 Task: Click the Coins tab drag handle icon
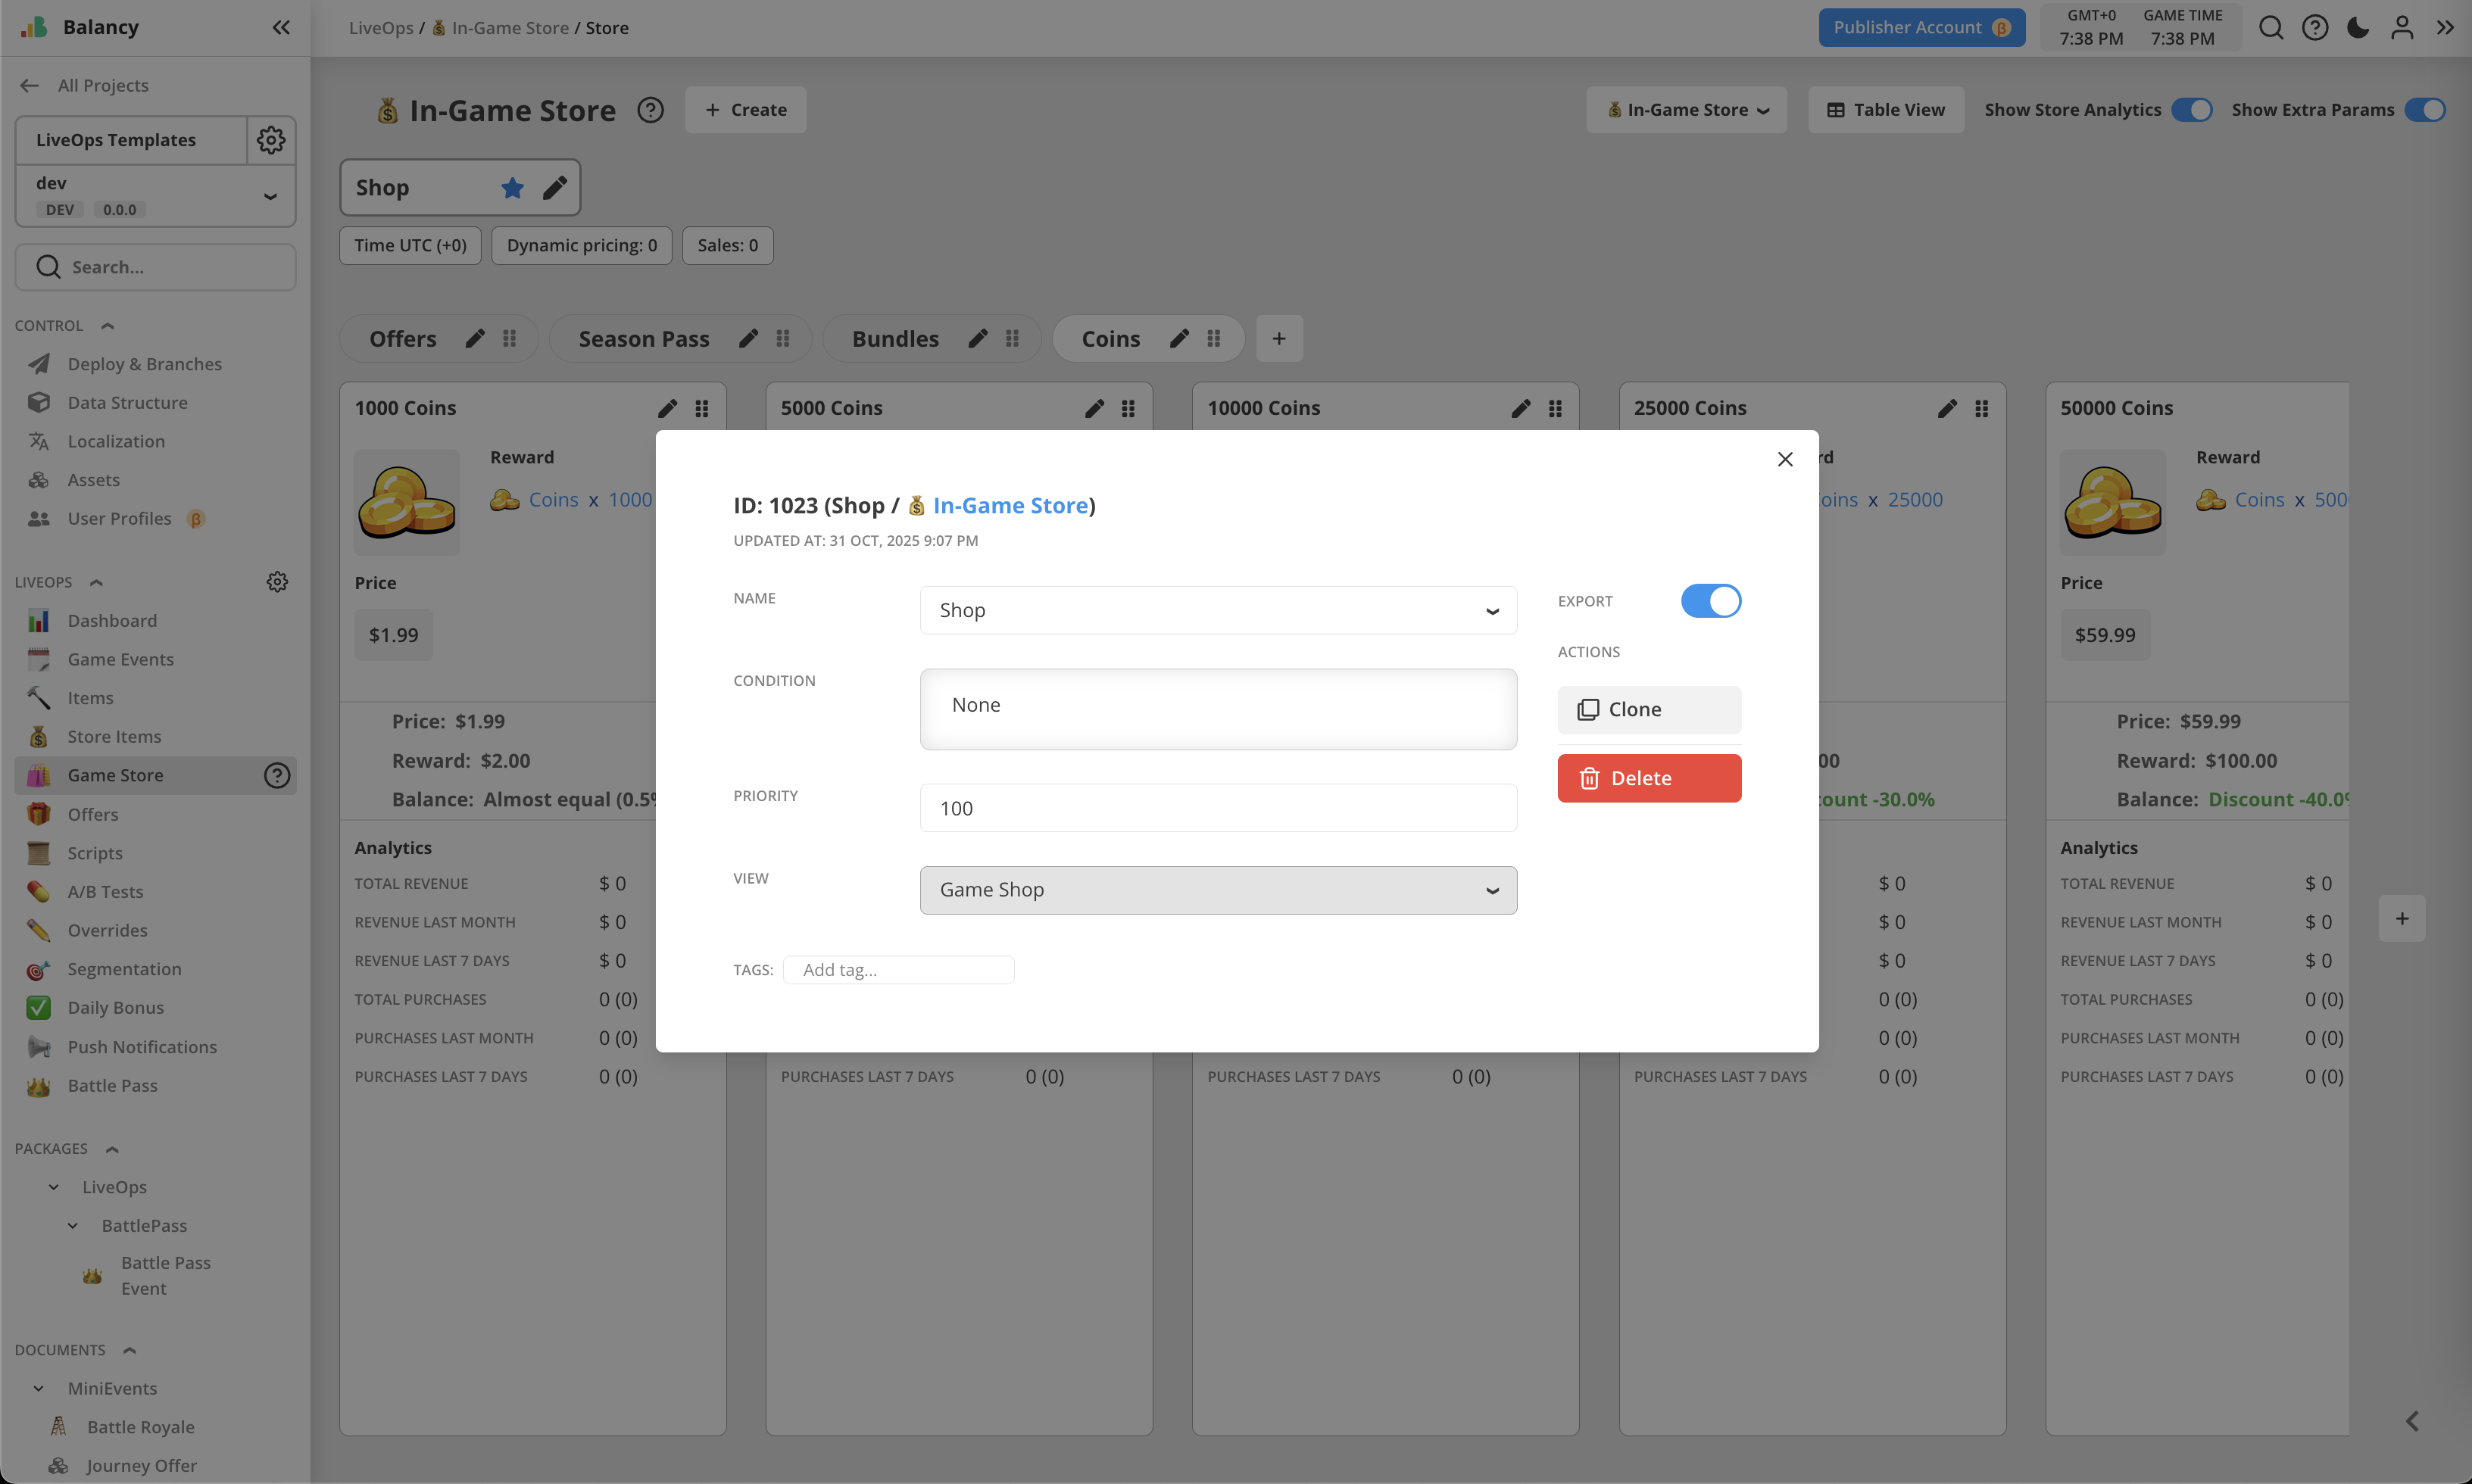[x=1214, y=339]
